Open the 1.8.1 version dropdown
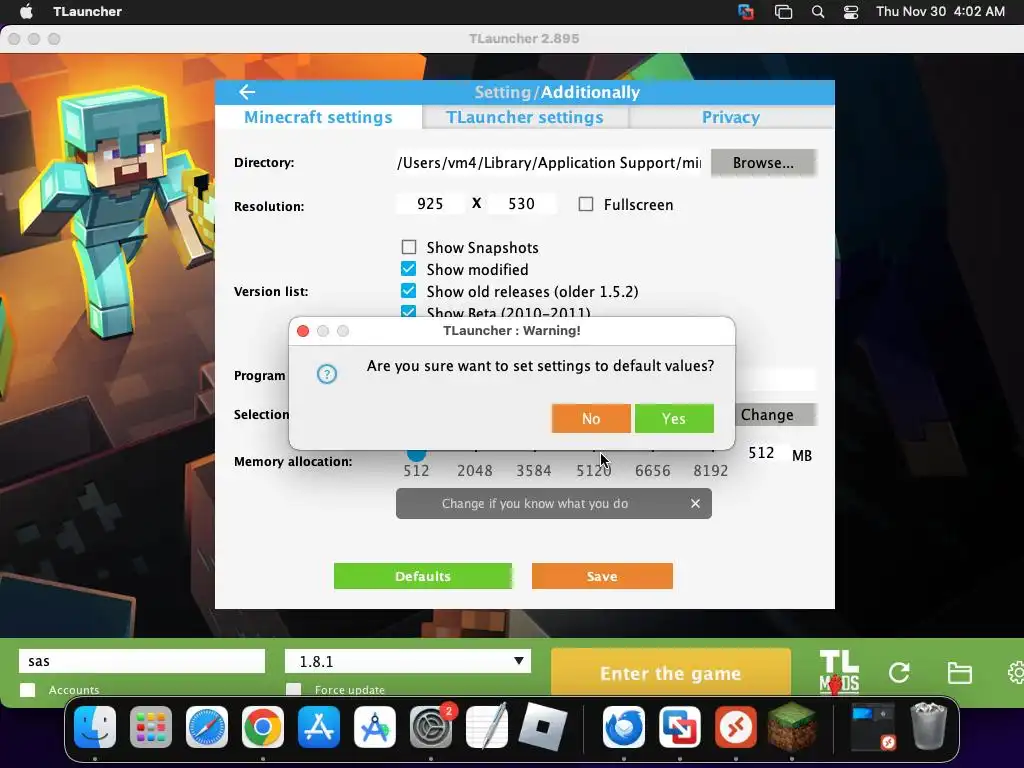1024x768 pixels. [x=408, y=661]
